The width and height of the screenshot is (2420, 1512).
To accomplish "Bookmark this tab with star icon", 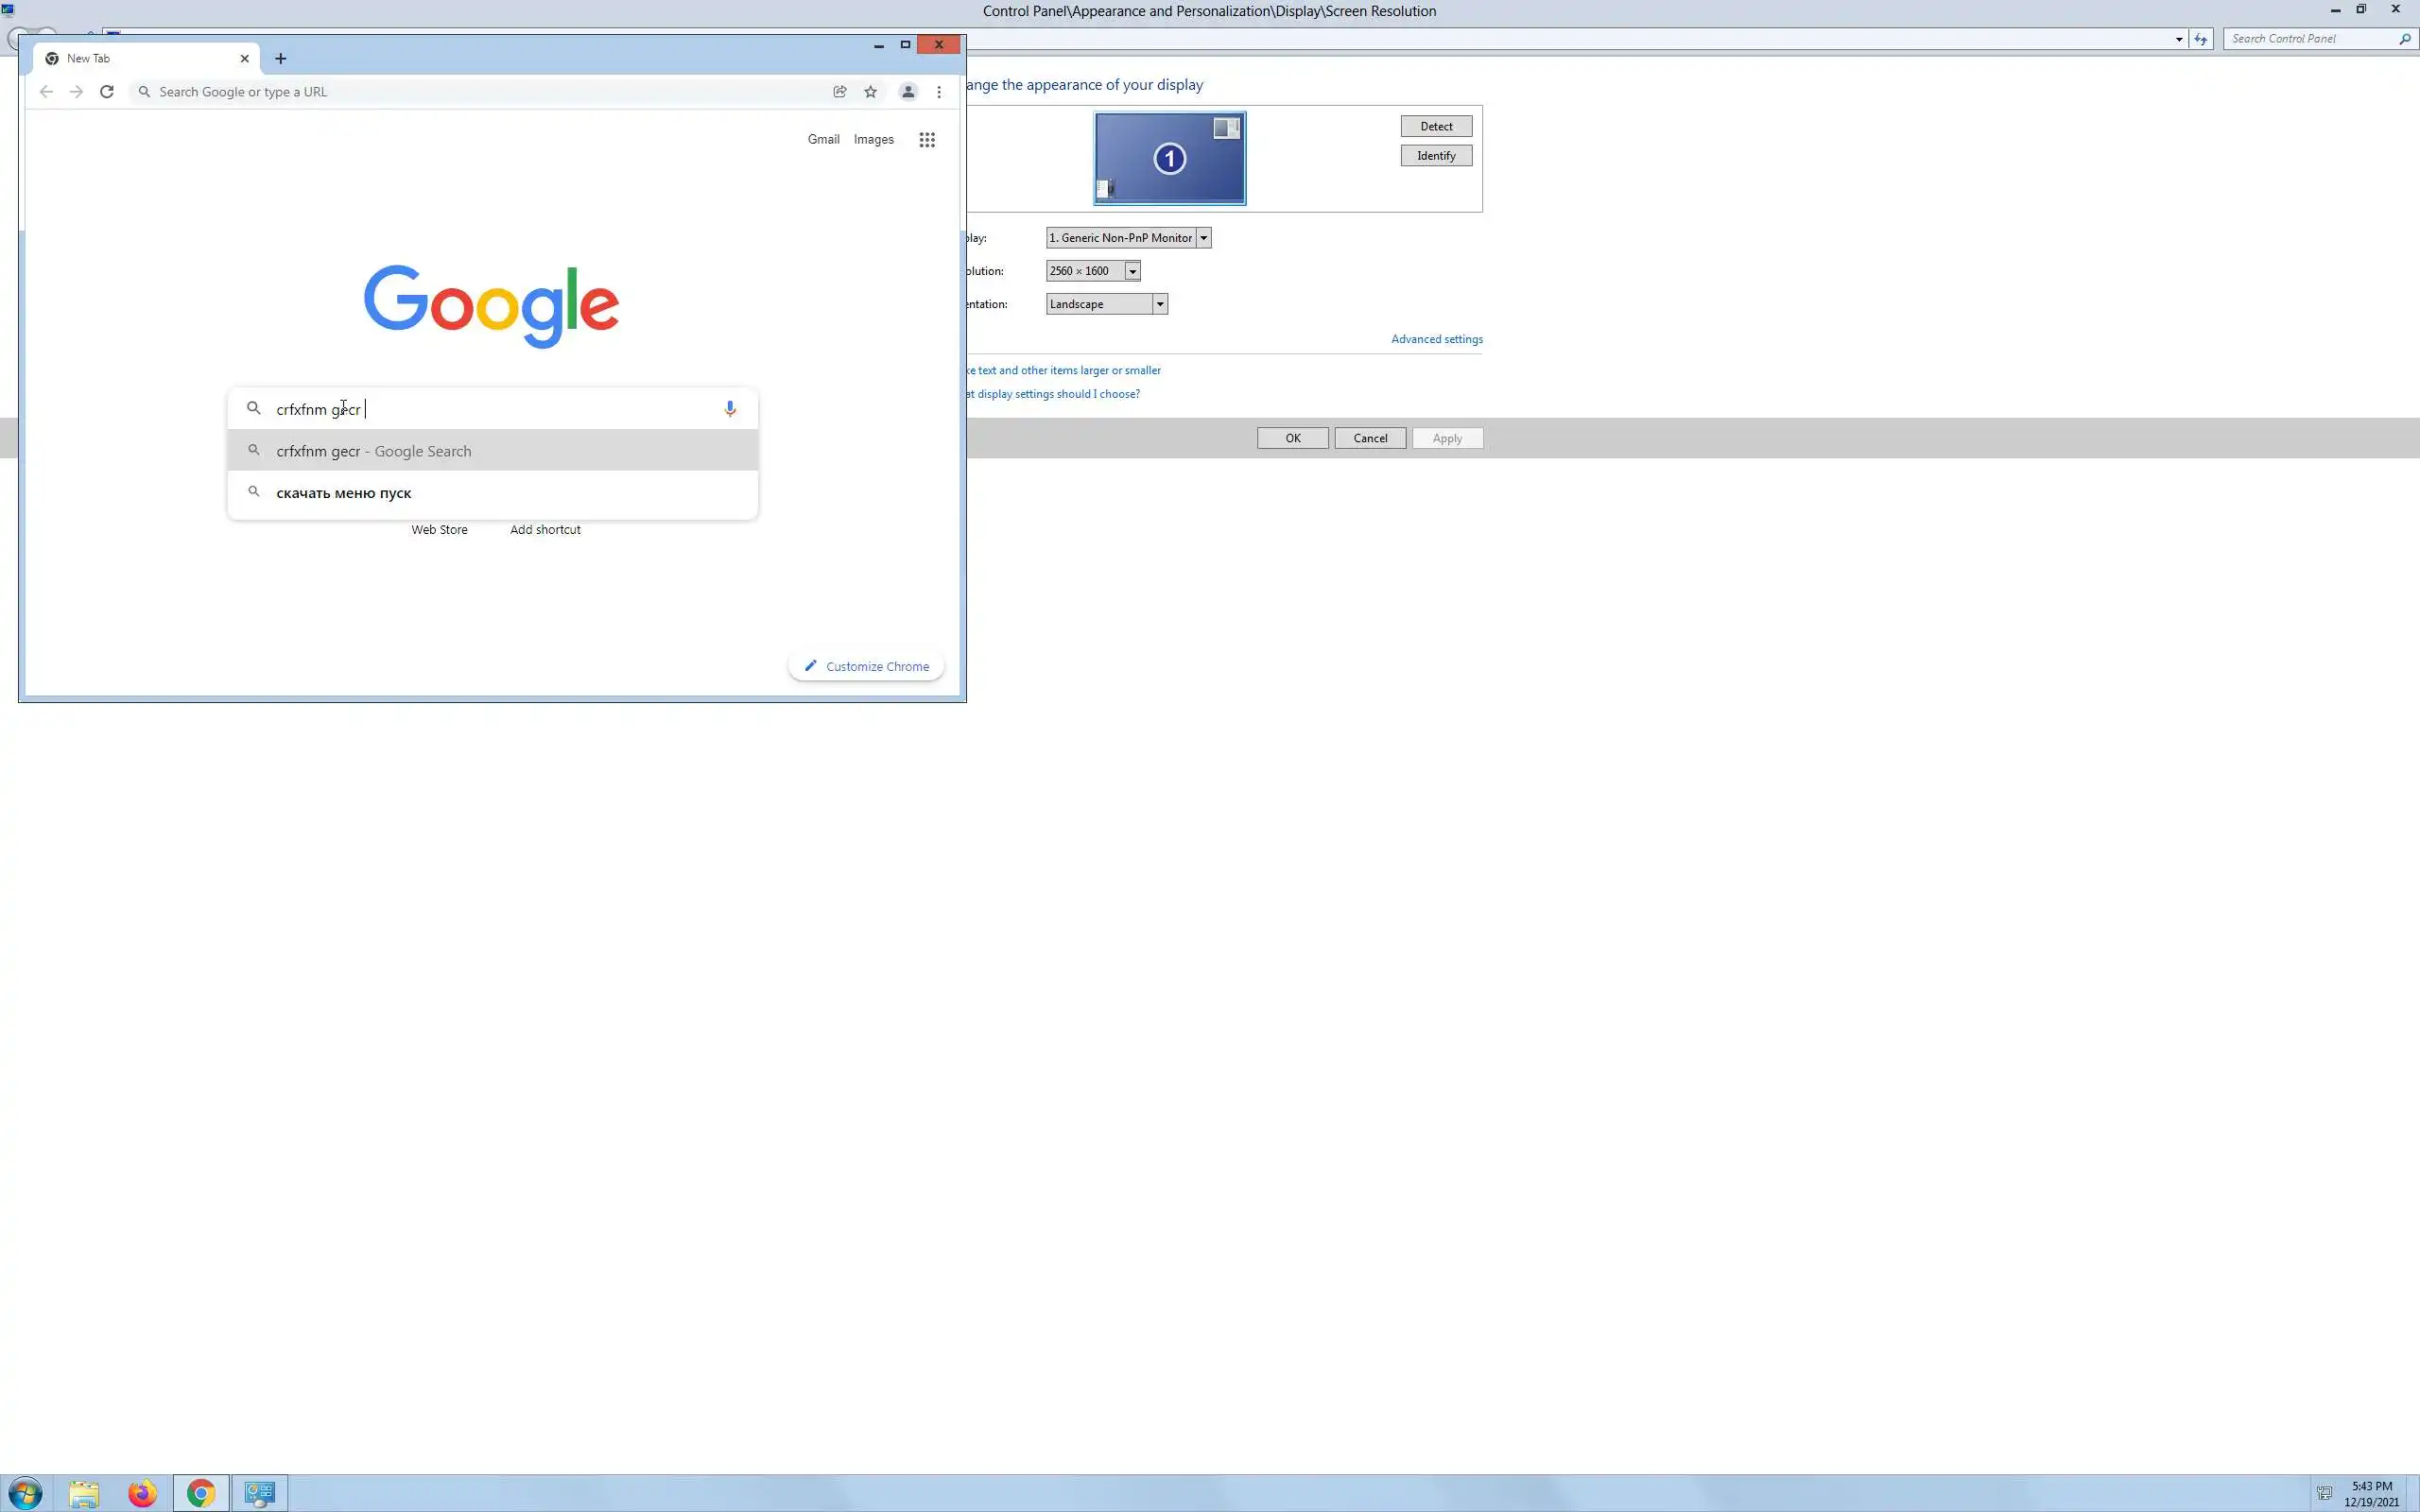I will click(x=870, y=92).
